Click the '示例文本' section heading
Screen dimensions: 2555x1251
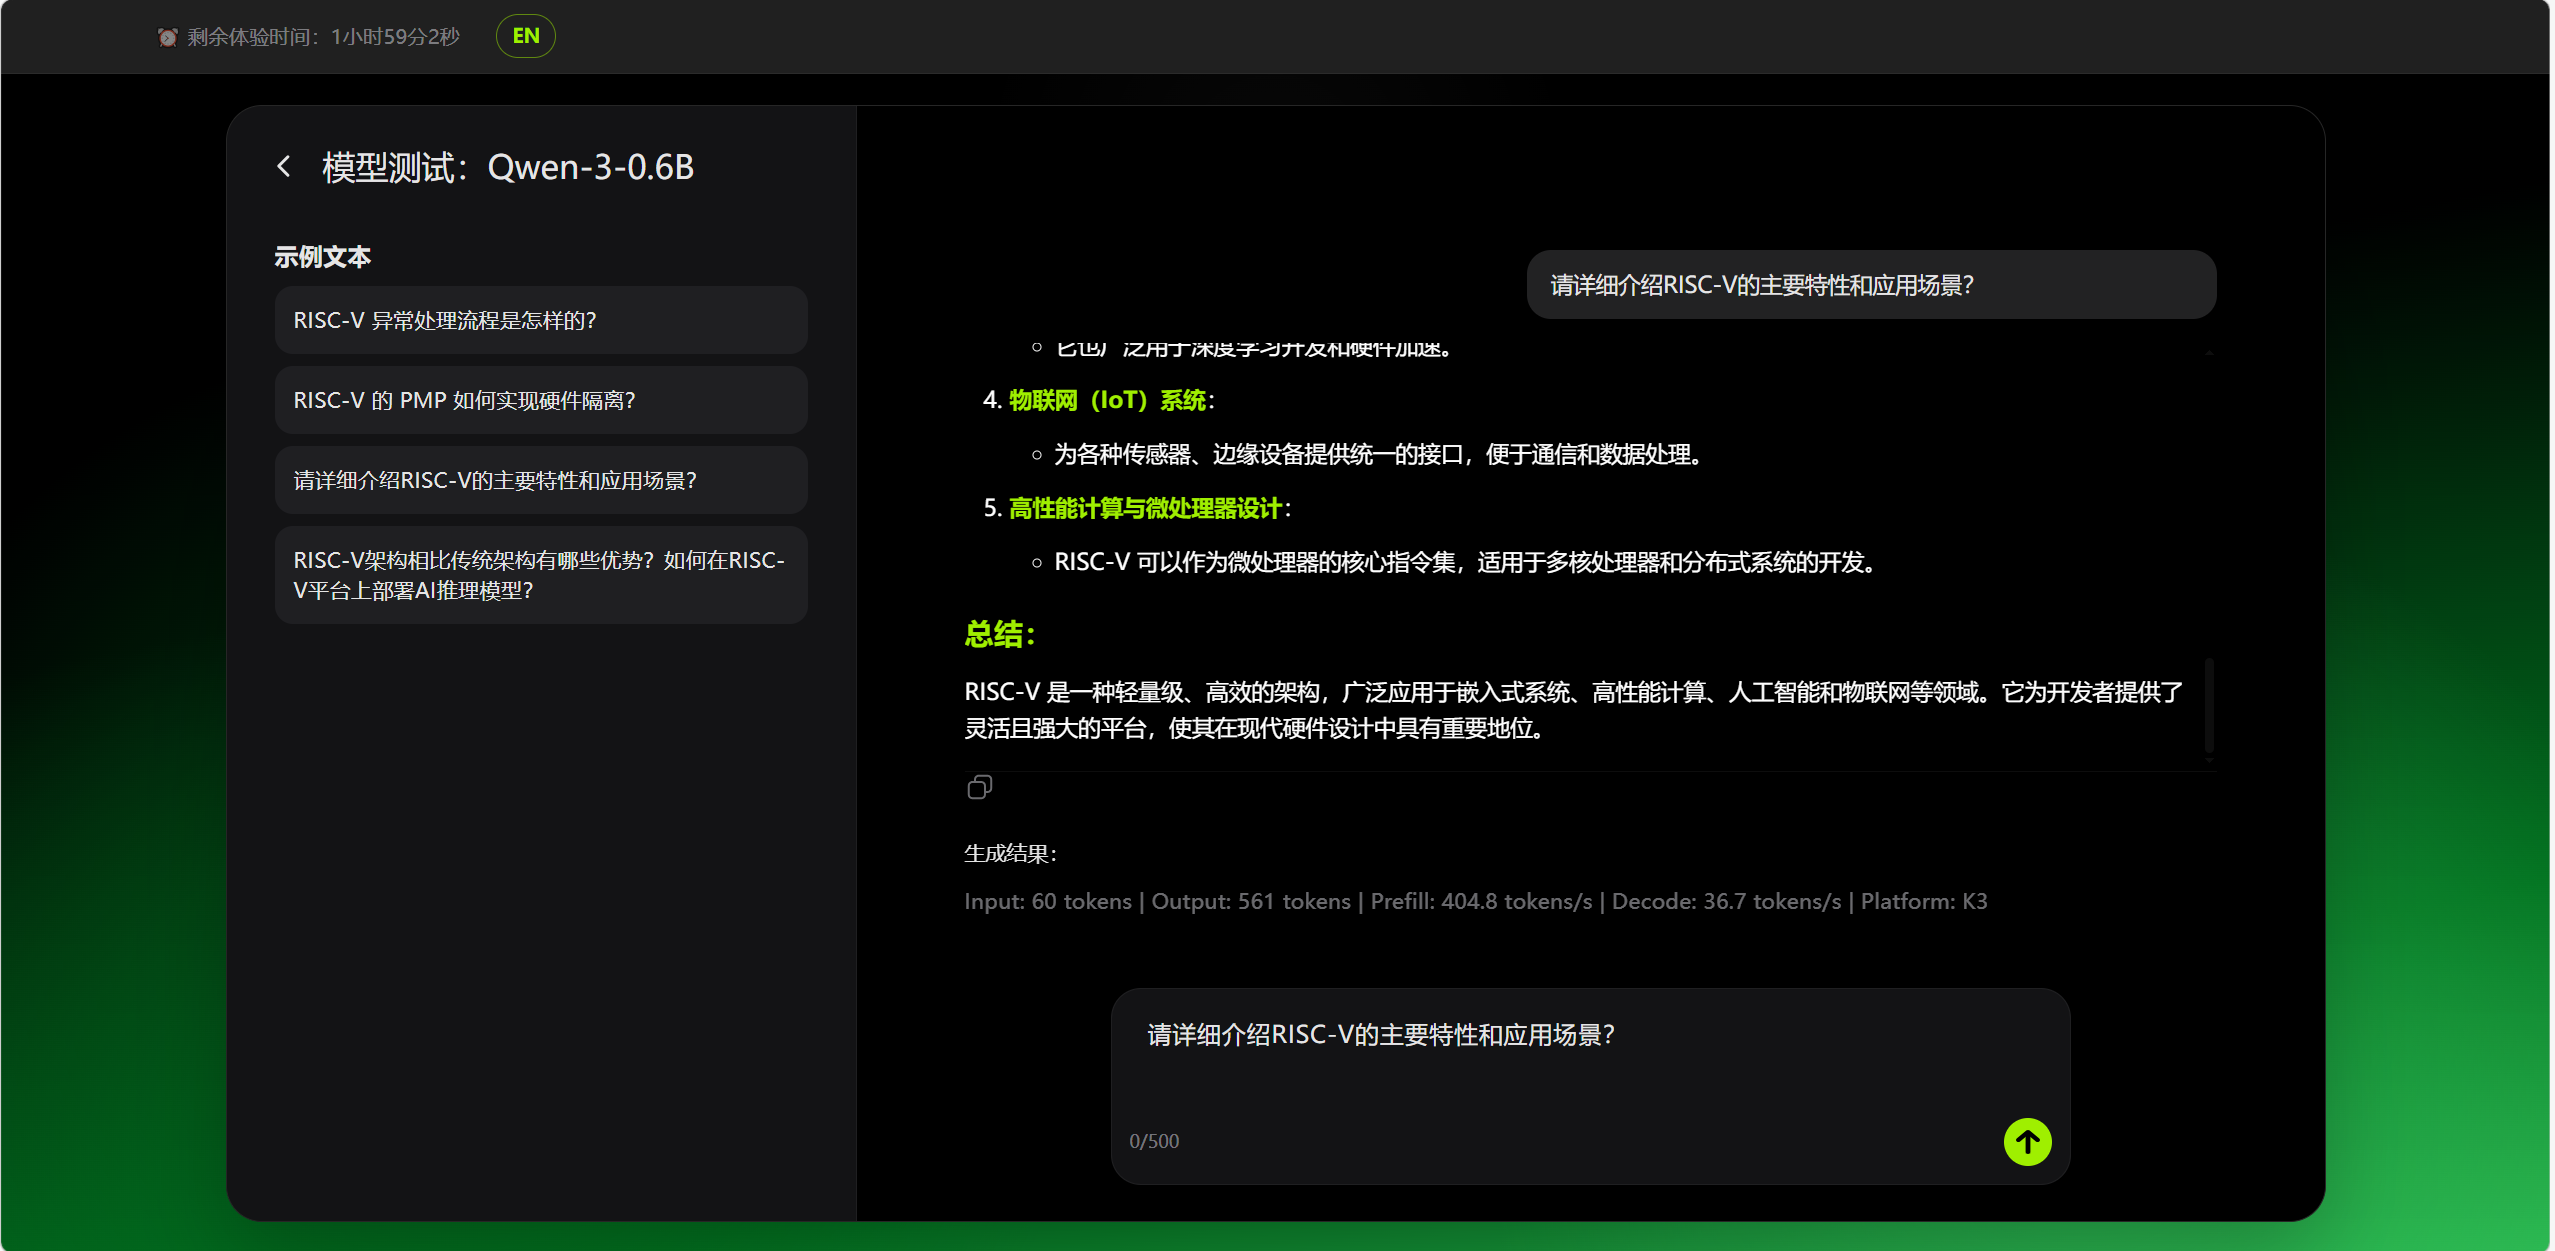[x=322, y=257]
